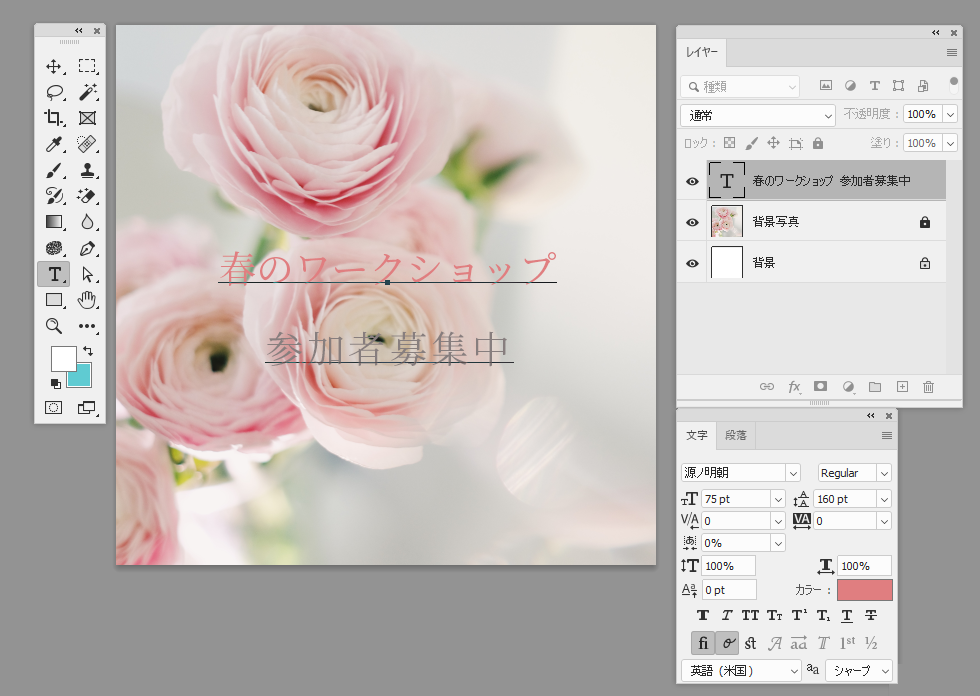This screenshot has width=980, height=696.
Task: Select the Crop tool
Action: tap(54, 118)
